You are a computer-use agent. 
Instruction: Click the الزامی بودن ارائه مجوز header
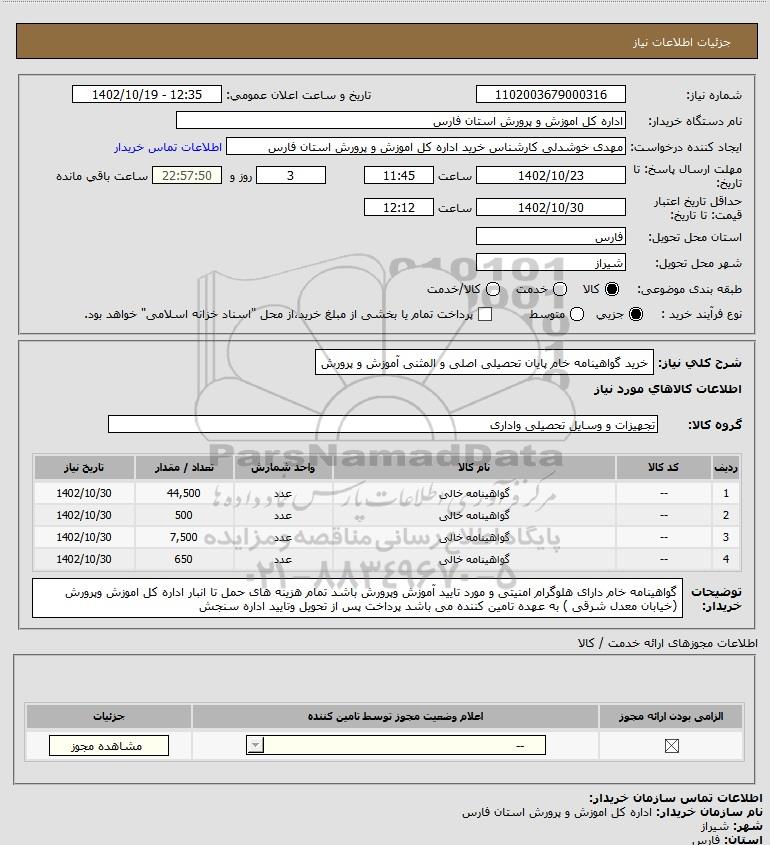(x=671, y=716)
